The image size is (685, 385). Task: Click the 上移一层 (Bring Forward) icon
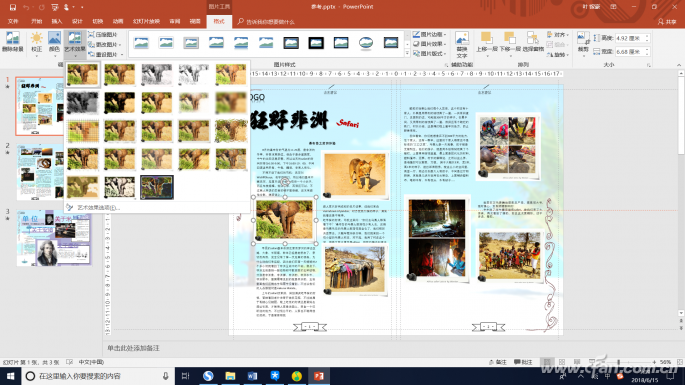(487, 42)
